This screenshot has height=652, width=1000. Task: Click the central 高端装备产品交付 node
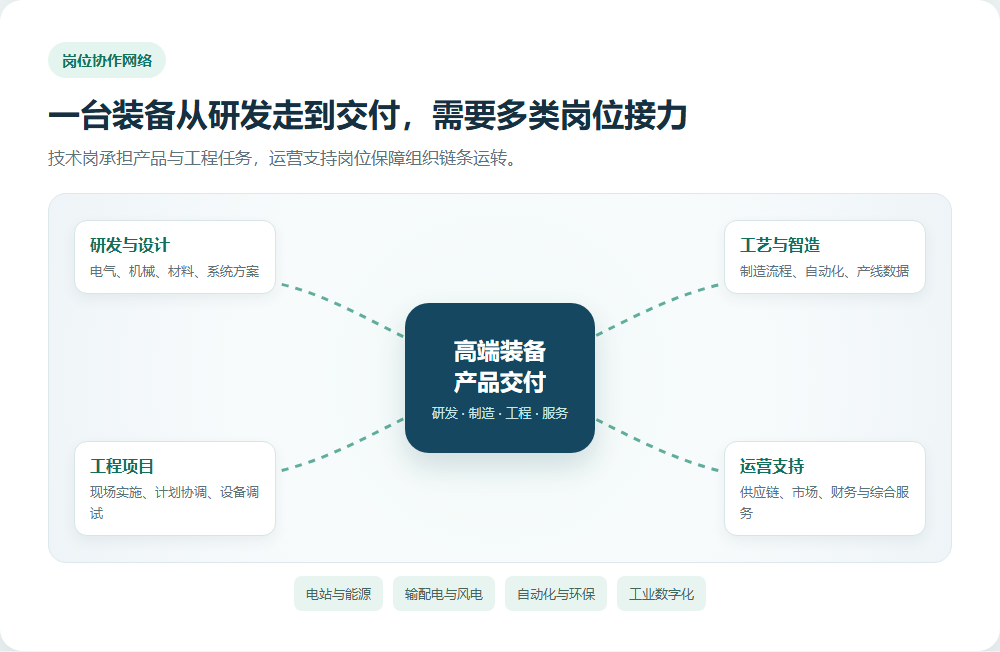click(x=500, y=378)
